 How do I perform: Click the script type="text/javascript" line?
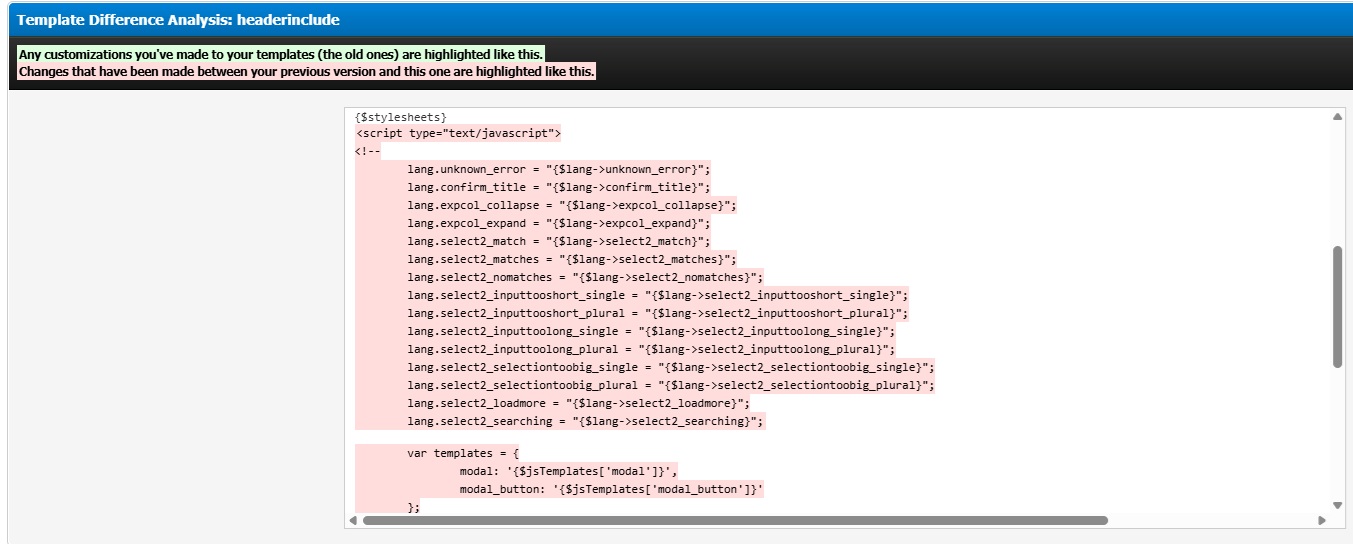coord(458,134)
